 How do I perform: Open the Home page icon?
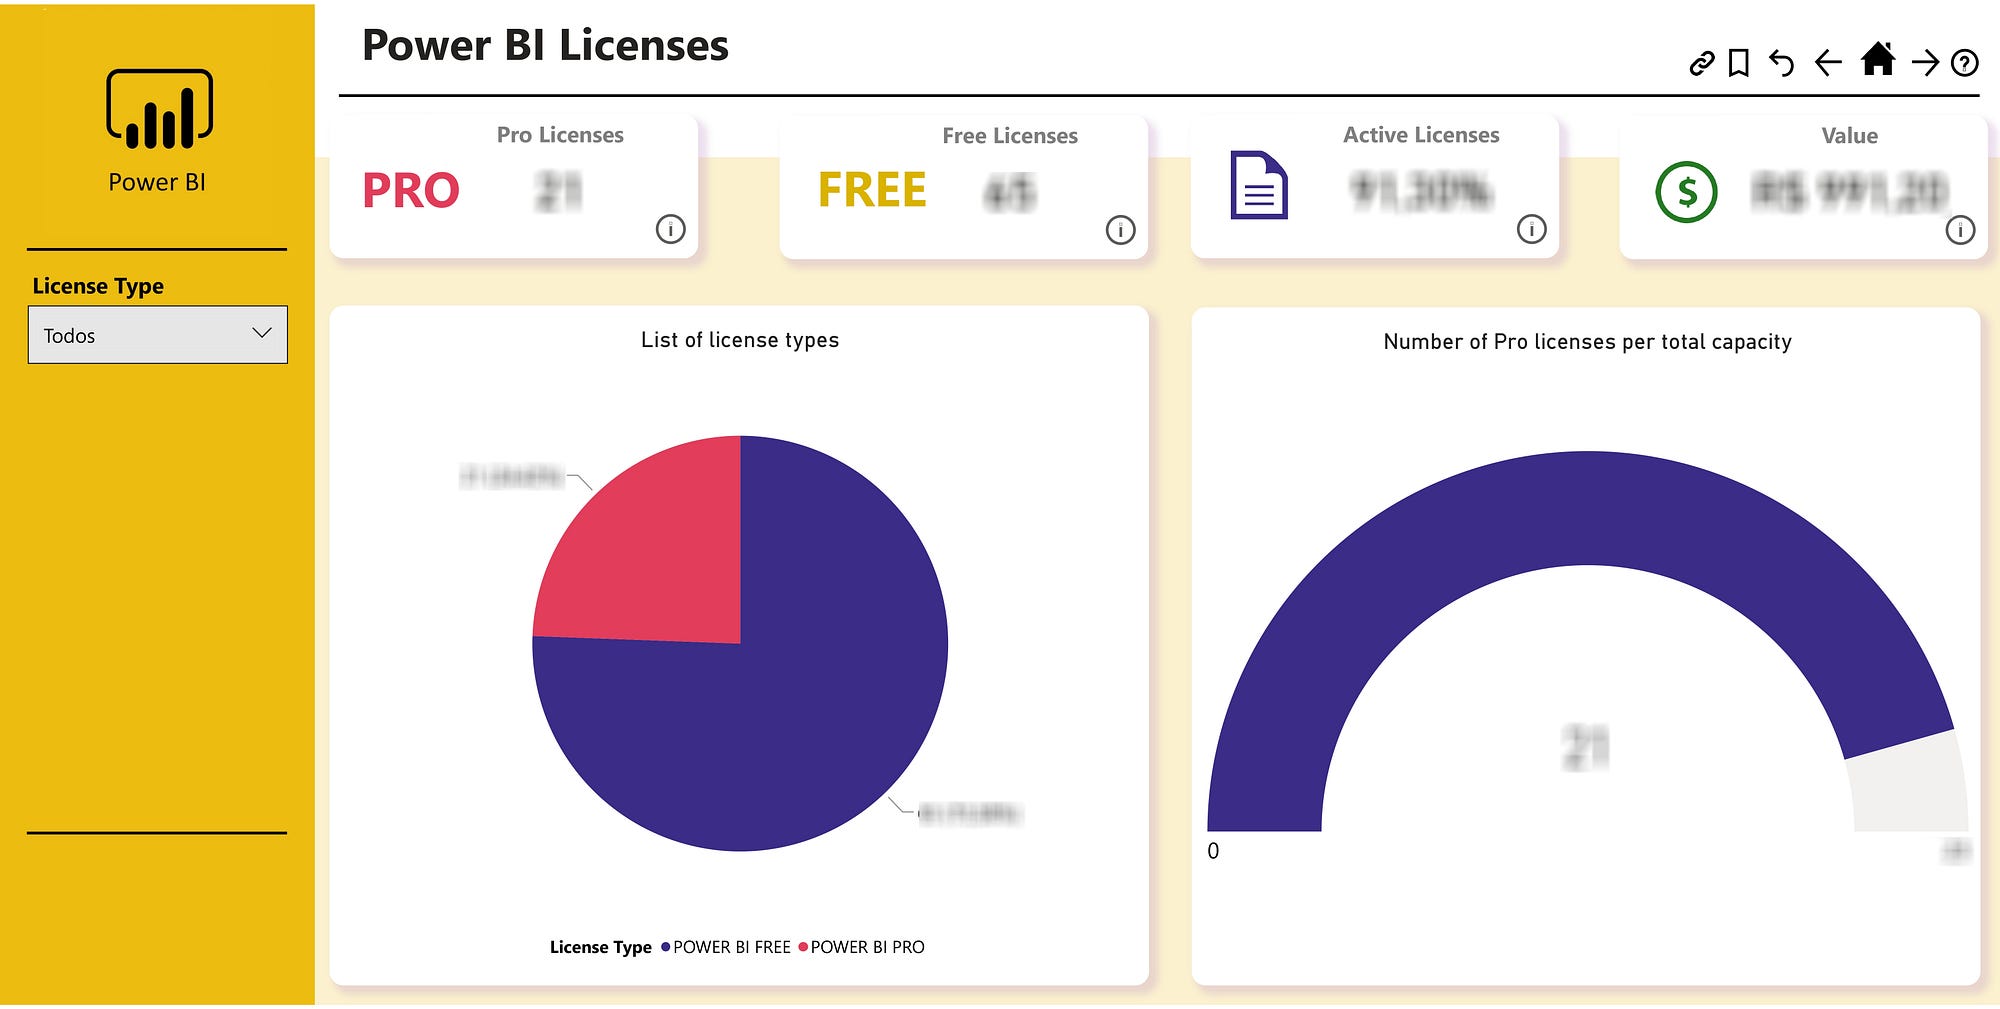click(x=1878, y=59)
